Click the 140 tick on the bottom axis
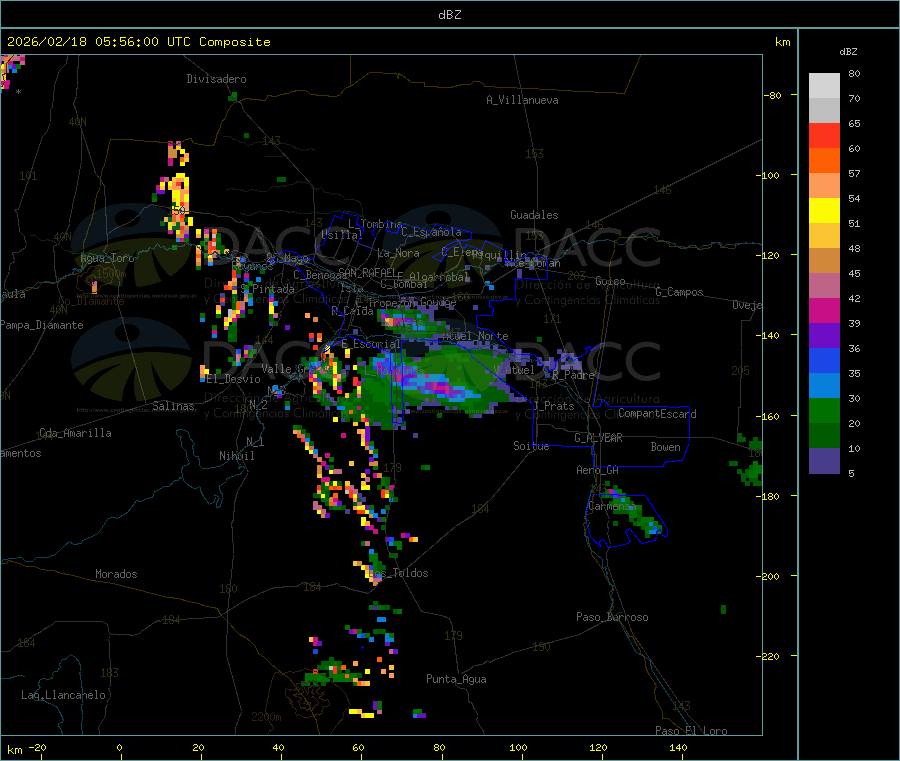900x761 pixels. [x=678, y=747]
